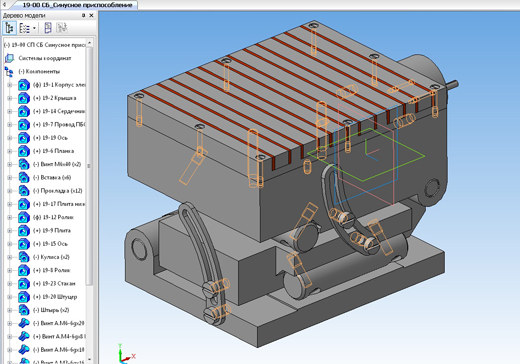Select the model tree structure view icon

coord(9,28)
